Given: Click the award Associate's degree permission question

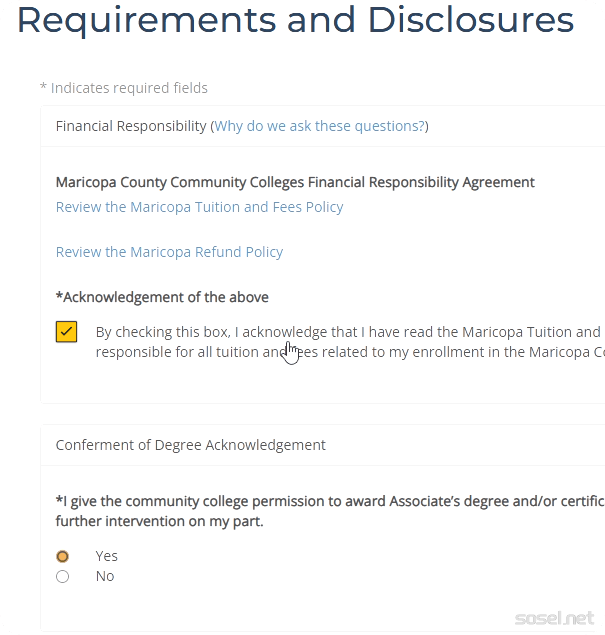Looking at the screenshot, I should coord(330,500).
